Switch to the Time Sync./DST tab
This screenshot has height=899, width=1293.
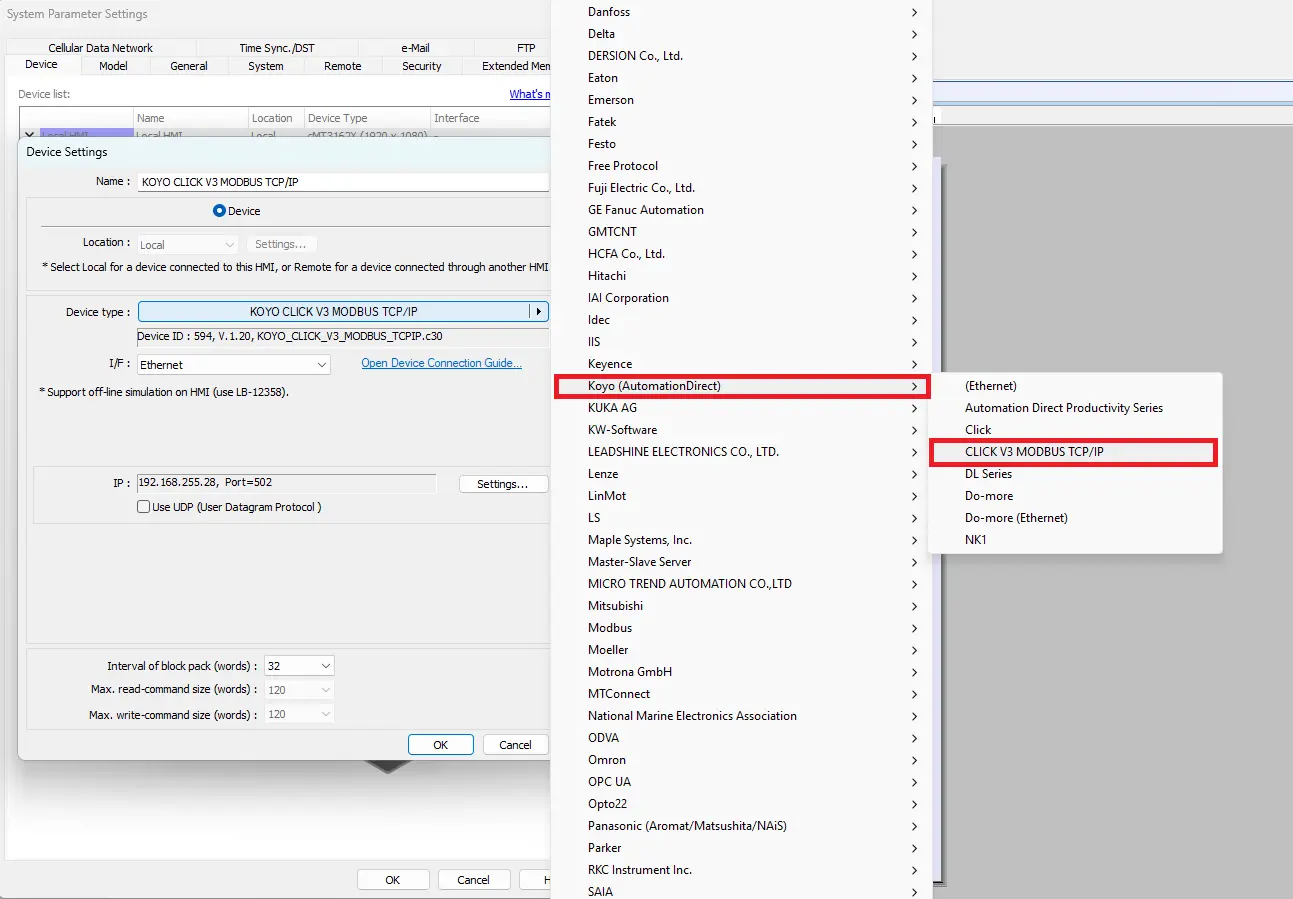(x=276, y=47)
